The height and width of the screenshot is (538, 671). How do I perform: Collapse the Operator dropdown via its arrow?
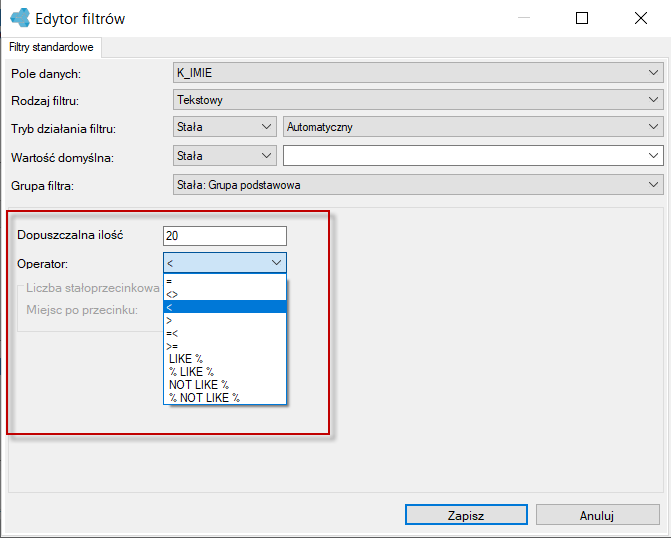pyautogui.click(x=276, y=263)
